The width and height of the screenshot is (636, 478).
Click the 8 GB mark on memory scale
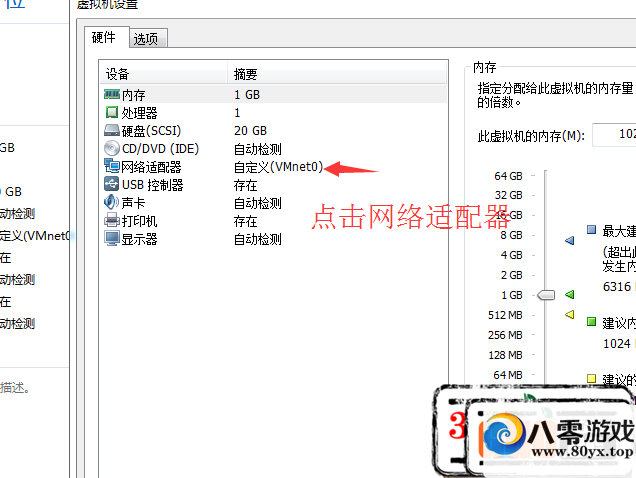click(511, 235)
